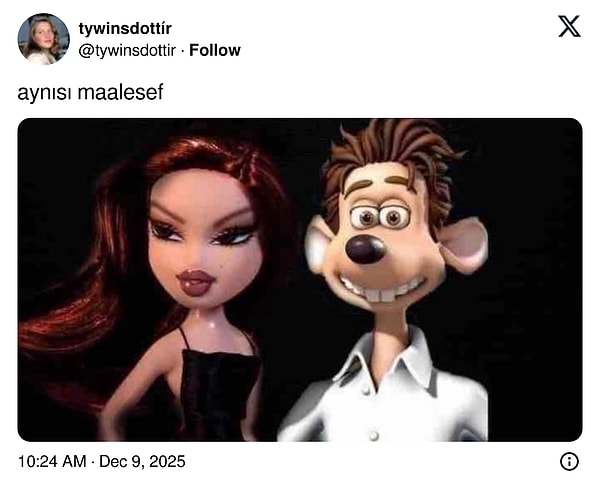
Task: Click the word "aynısı" in the tweet
Action: coord(44,93)
